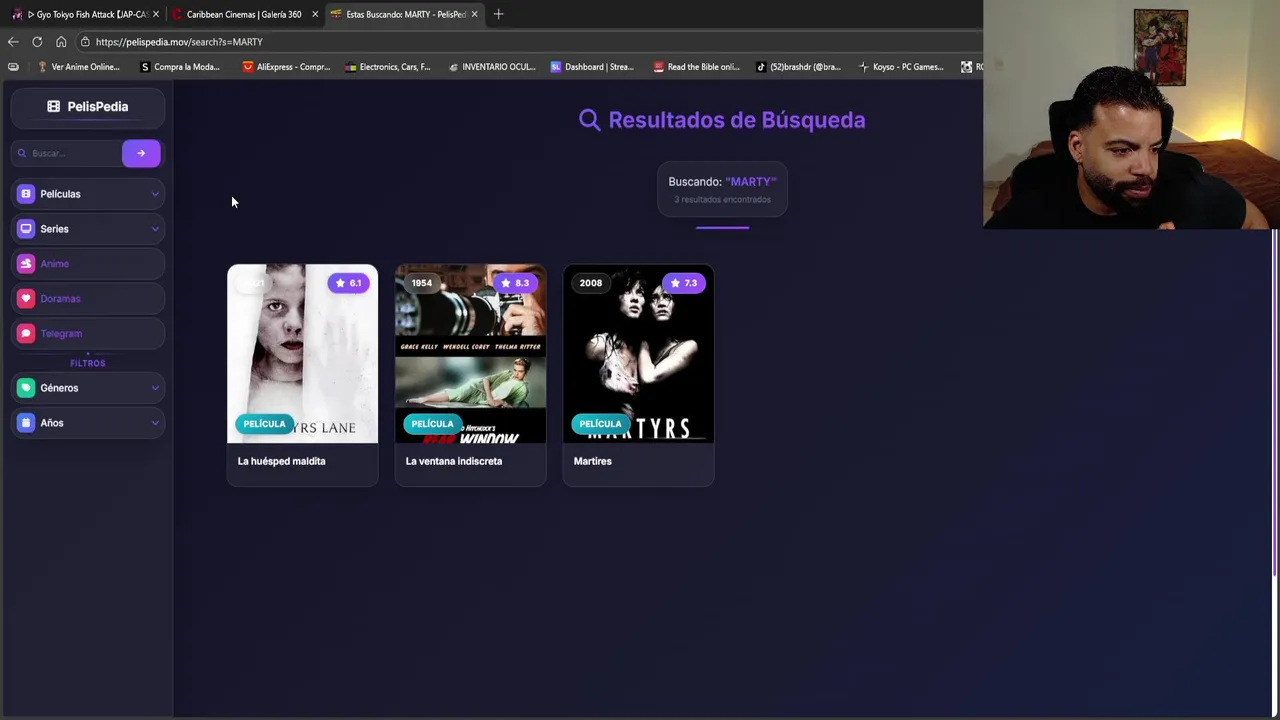Image resolution: width=1280 pixels, height=720 pixels.
Task: Click the PelisPedia brand name
Action: tap(98, 107)
